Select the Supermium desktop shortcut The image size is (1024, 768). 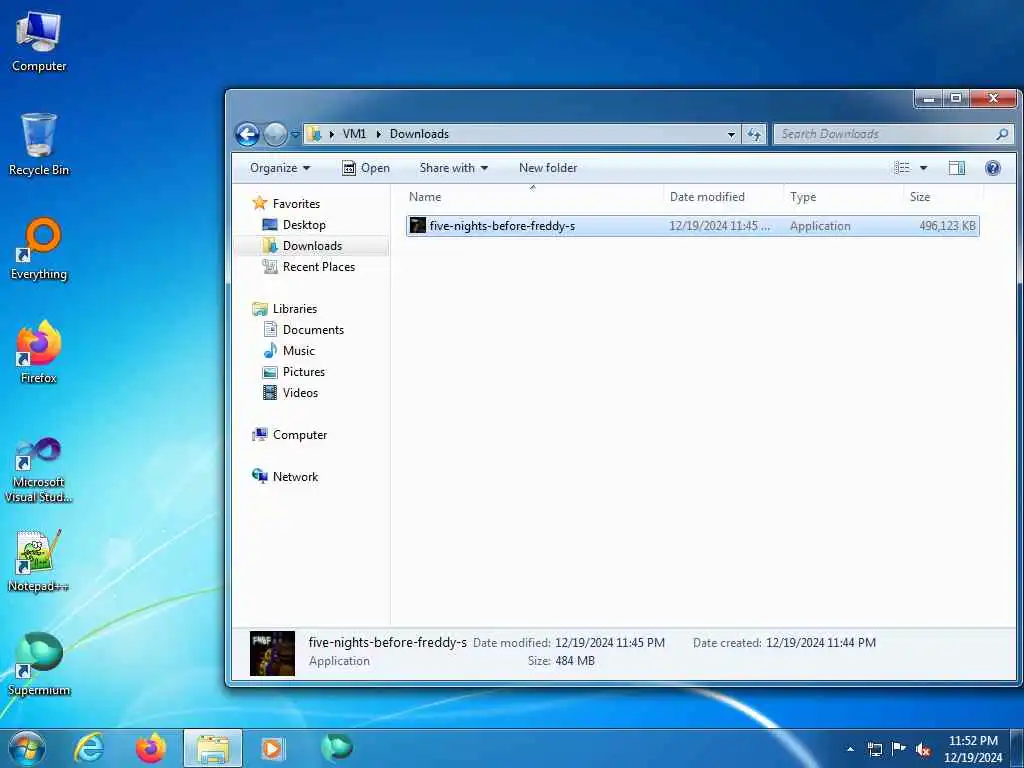39,665
